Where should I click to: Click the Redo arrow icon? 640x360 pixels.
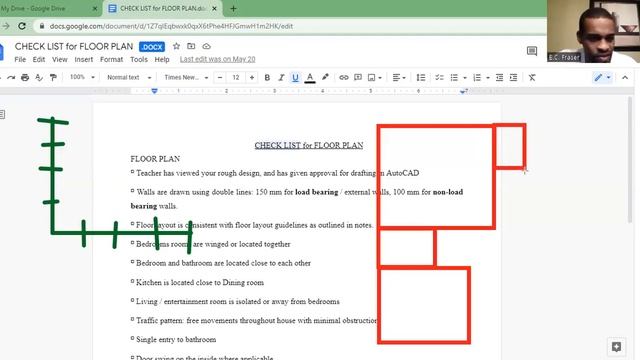(11, 78)
